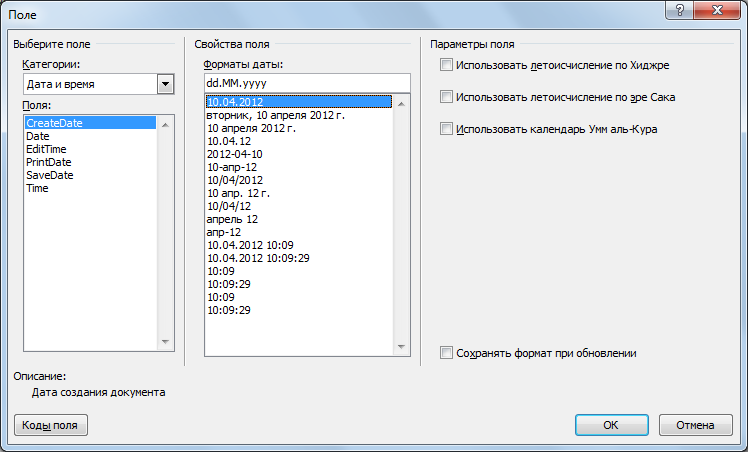Screen dimensions: 748x452
Task: Select format 10 апреля 2012 г.
Action: (x=299, y=128)
